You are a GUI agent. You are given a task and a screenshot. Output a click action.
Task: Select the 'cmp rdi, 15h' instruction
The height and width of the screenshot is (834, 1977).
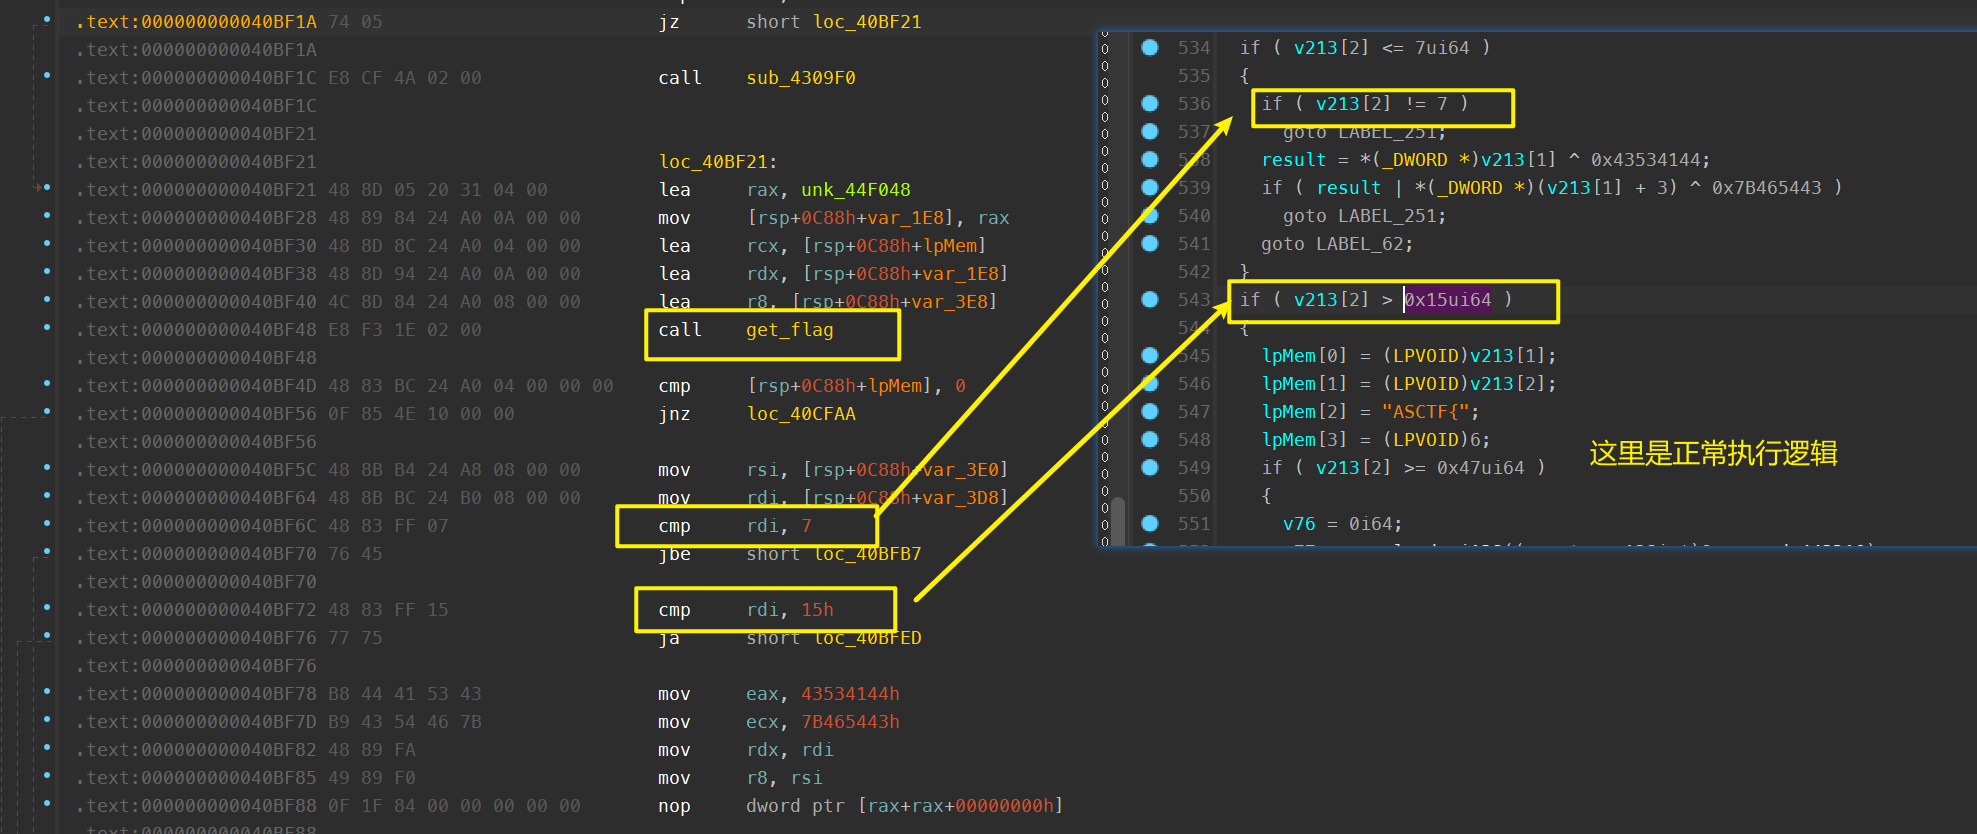[746, 610]
